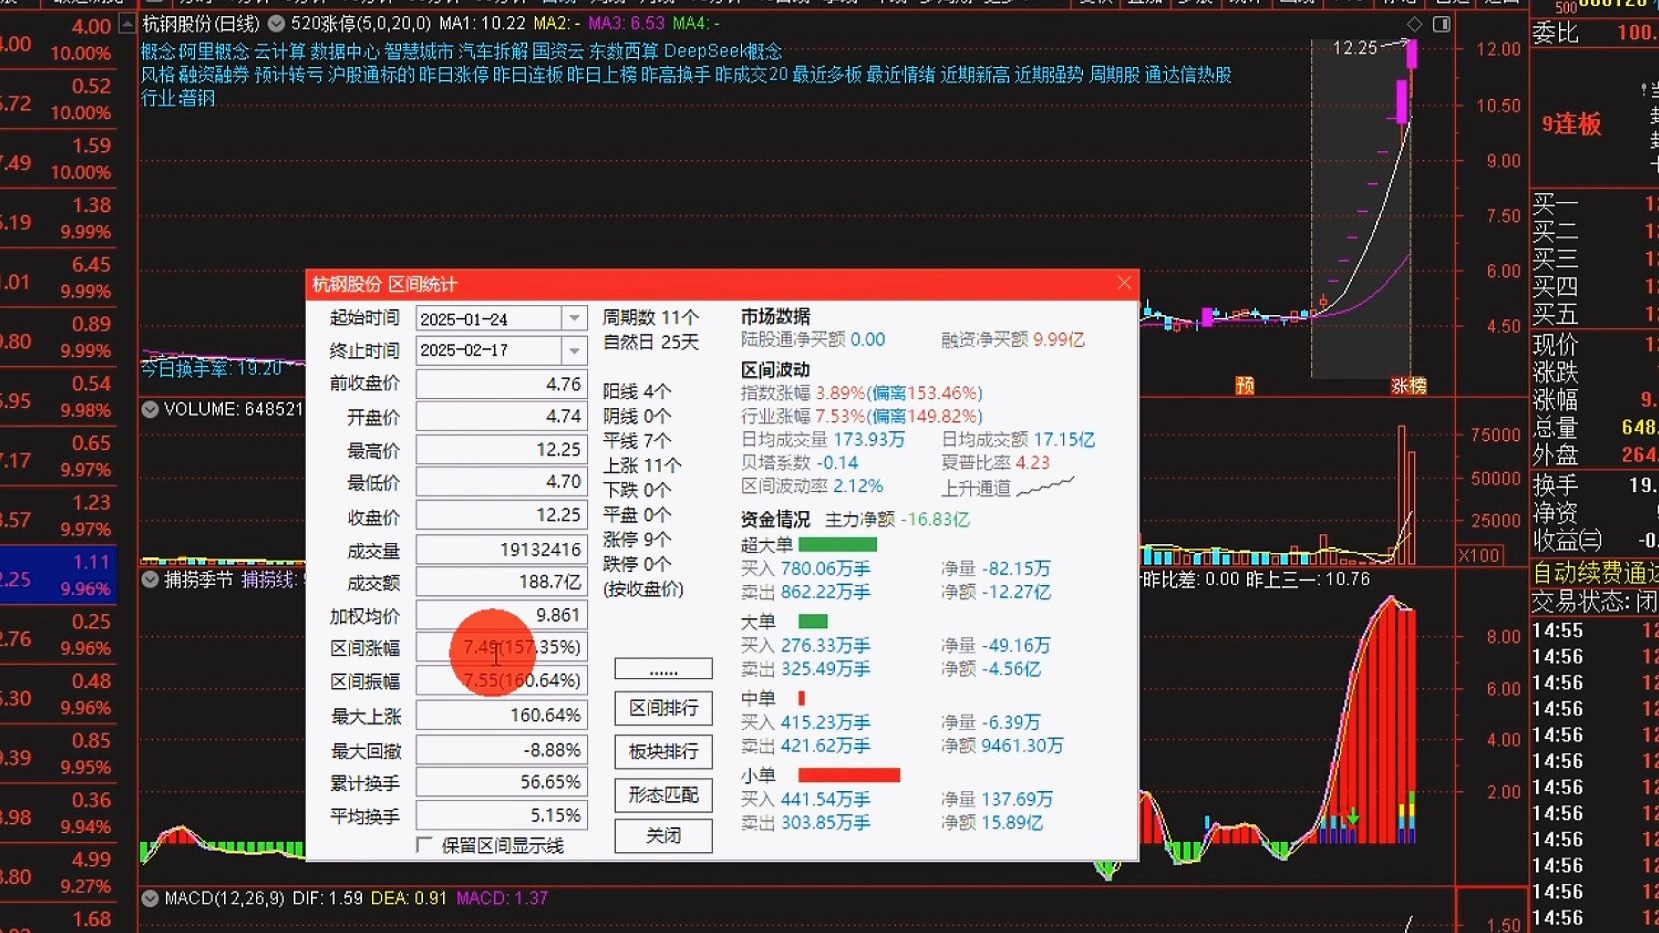Open the 终止时间 date dropdown
Screen dimensions: 1659x933
(573, 351)
